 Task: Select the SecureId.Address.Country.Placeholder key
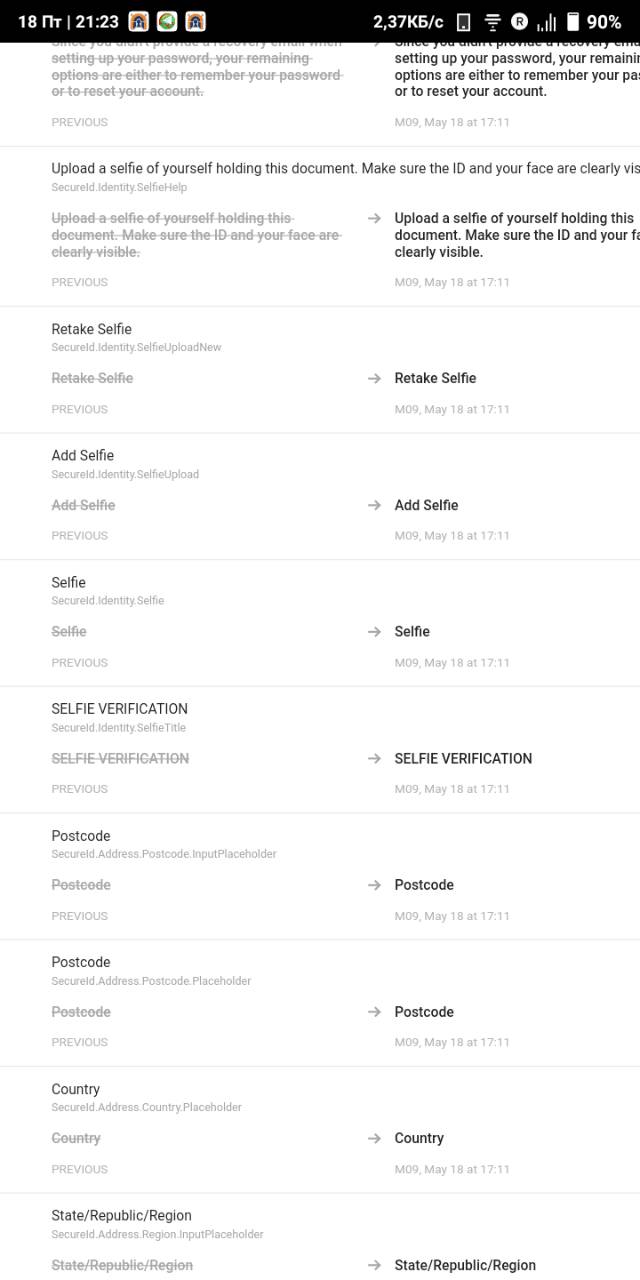[x=146, y=1107]
